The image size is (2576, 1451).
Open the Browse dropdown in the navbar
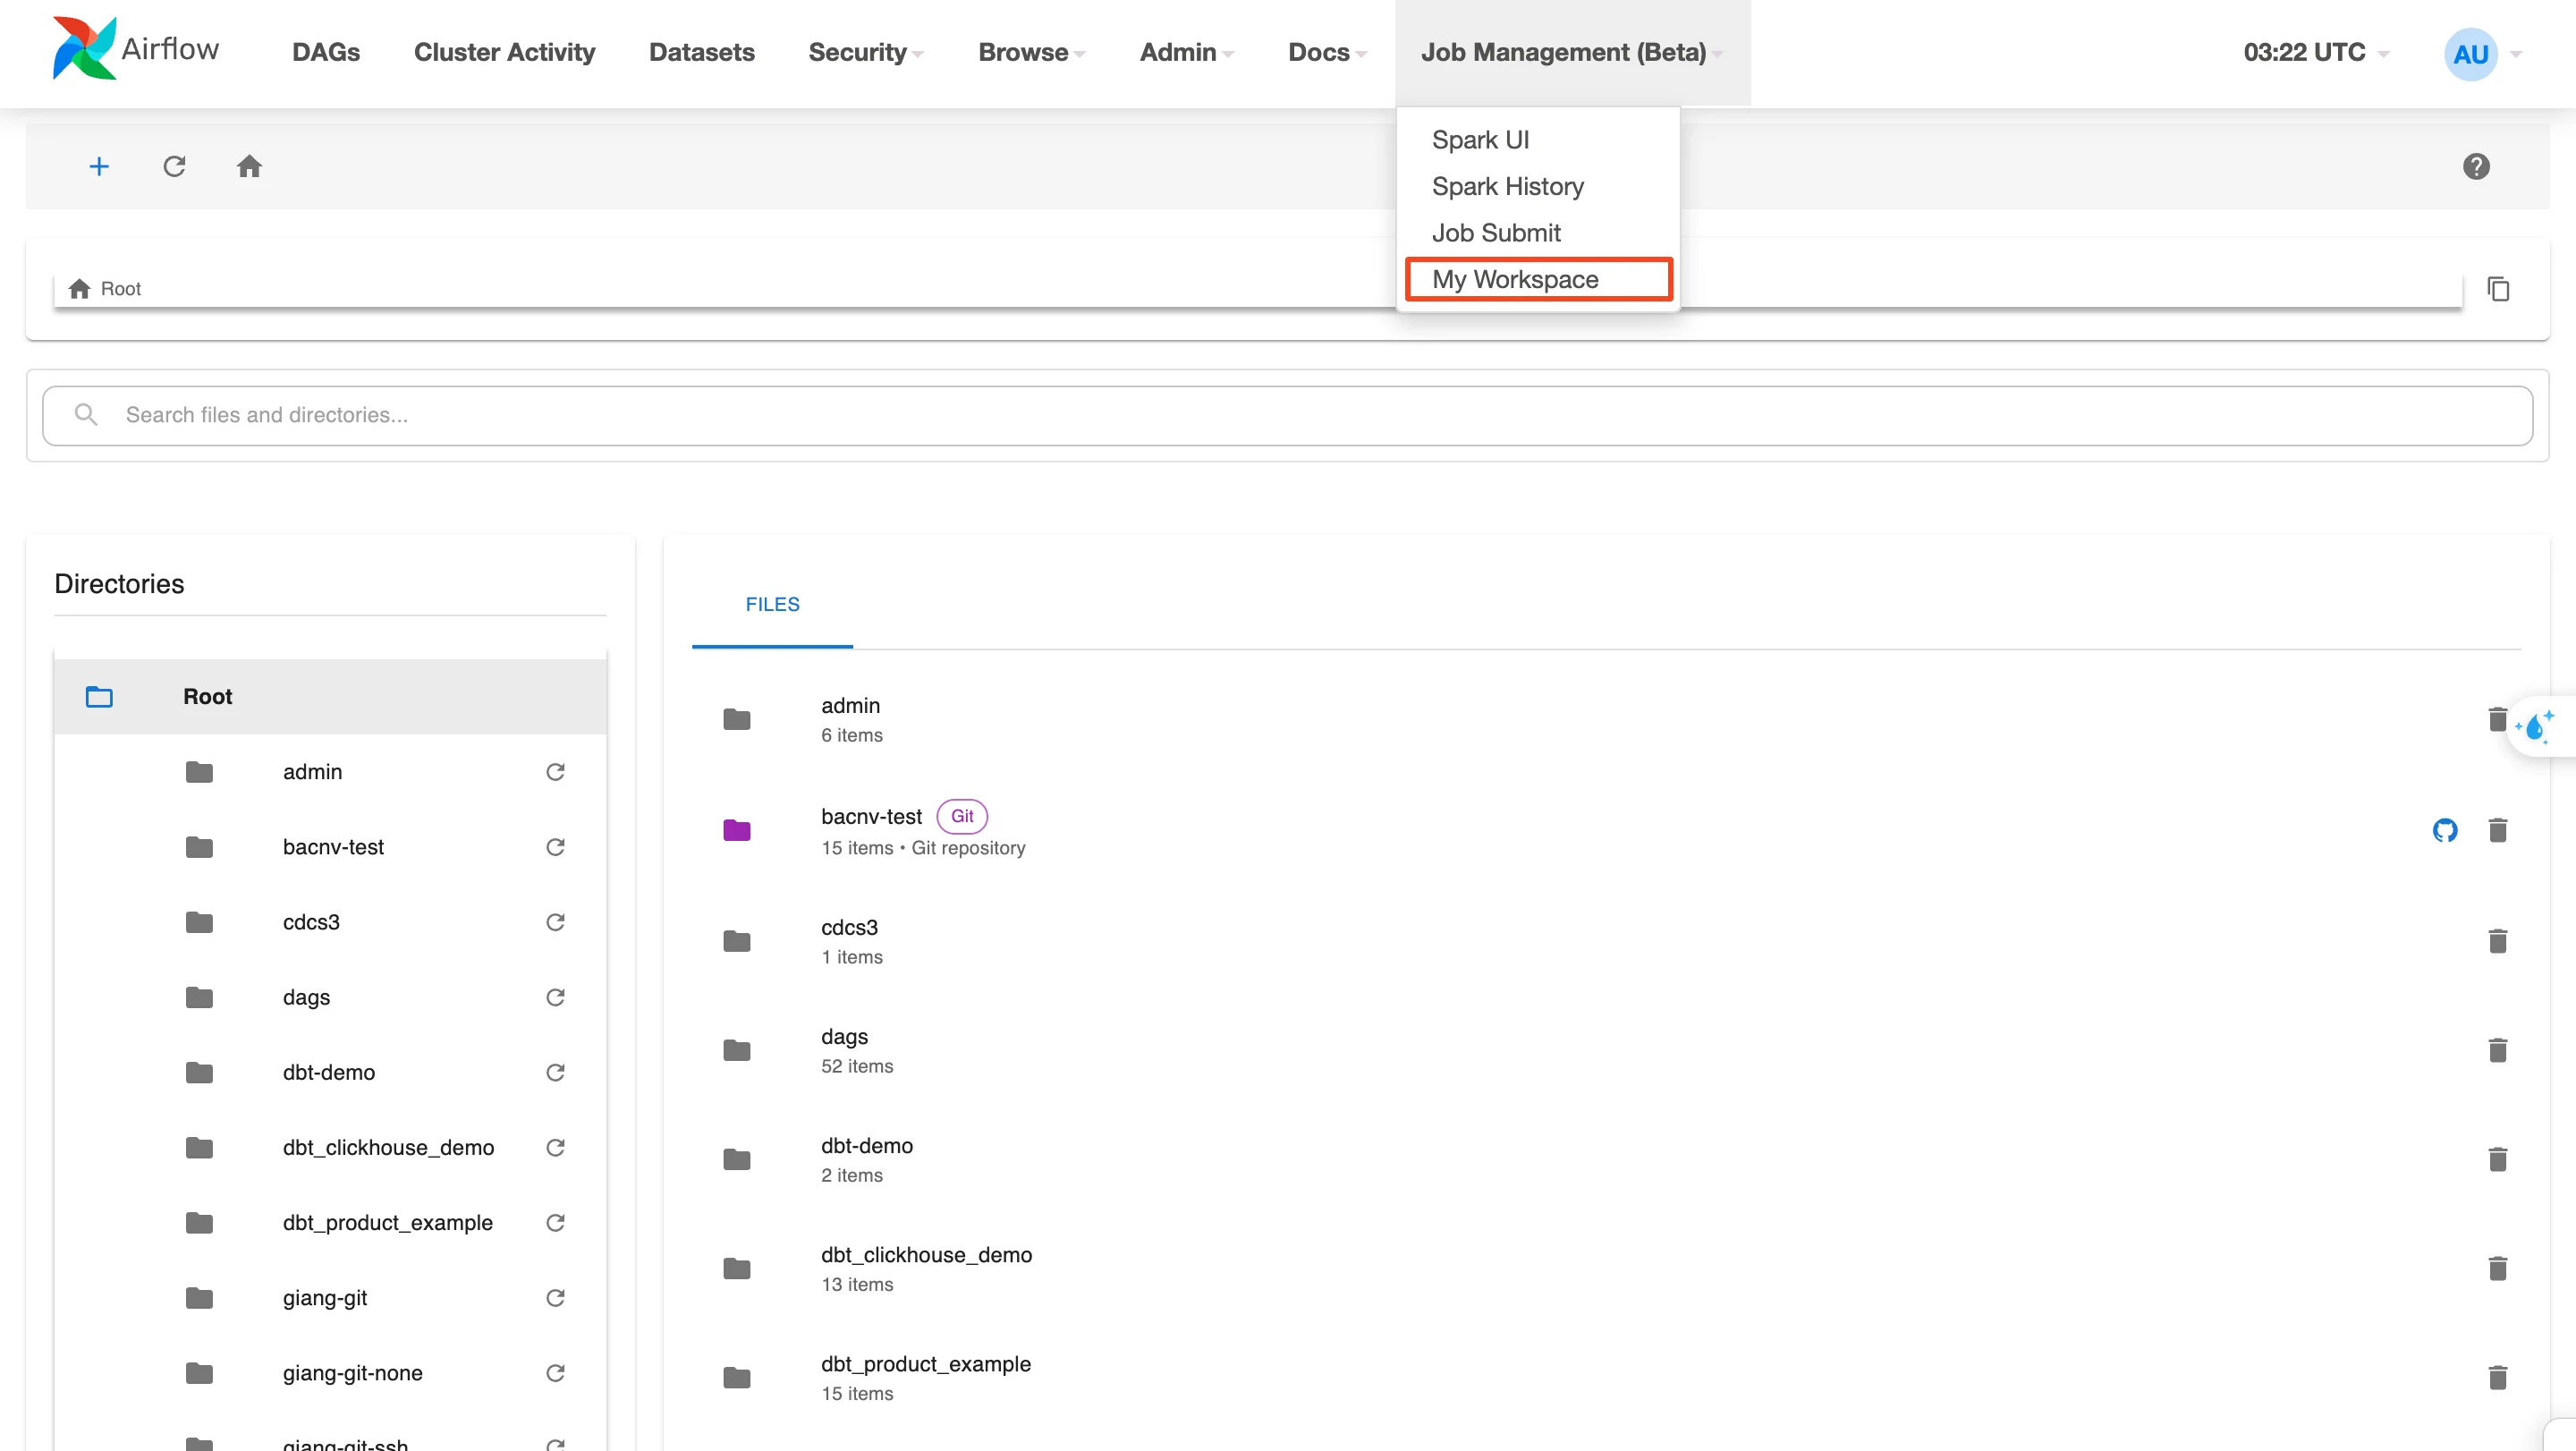click(1031, 52)
